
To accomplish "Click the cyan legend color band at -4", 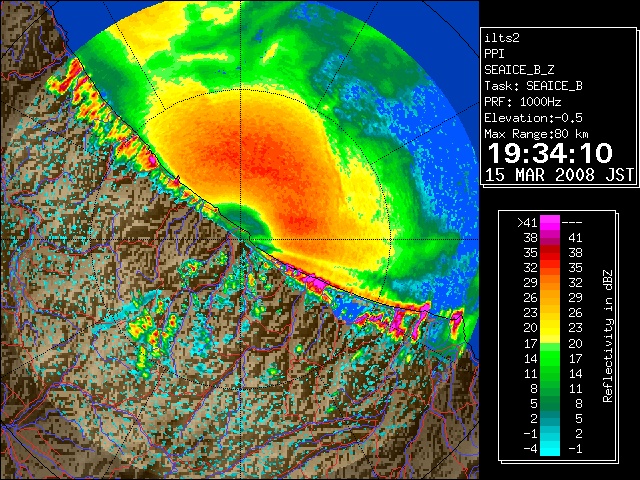I will click(x=550, y=449).
